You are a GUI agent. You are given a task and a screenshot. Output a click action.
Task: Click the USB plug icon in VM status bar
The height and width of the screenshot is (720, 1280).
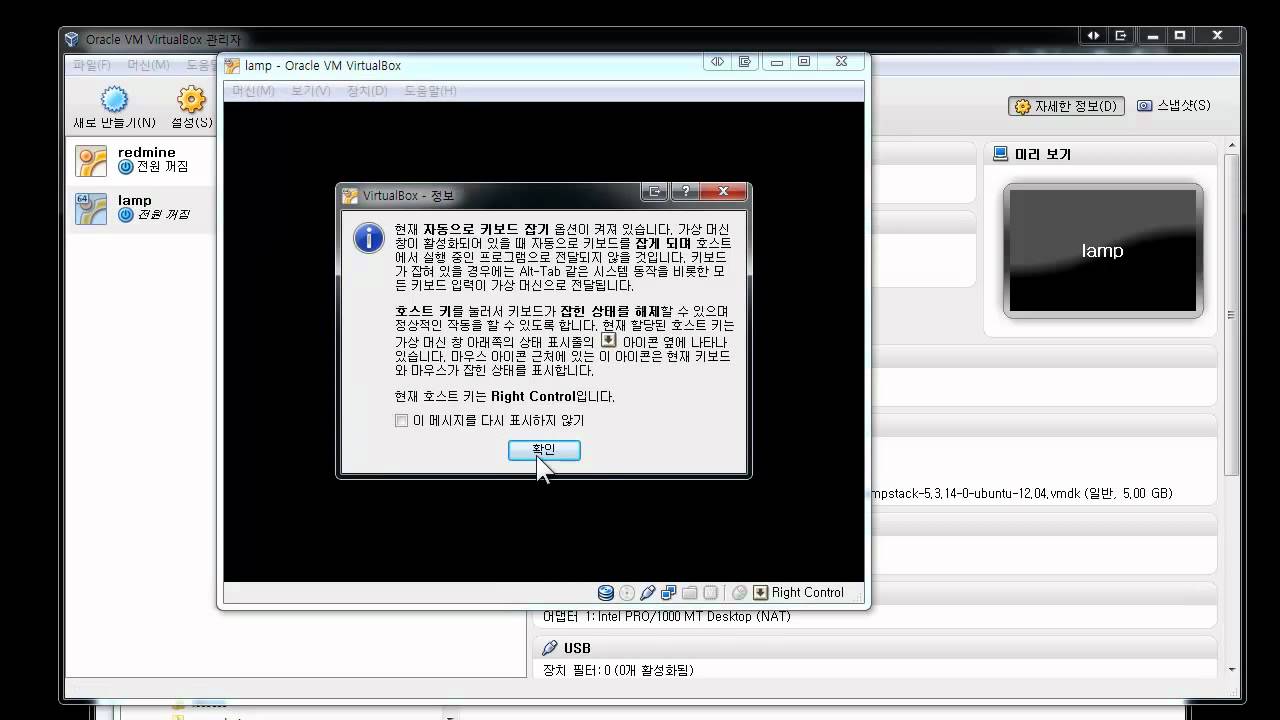point(648,593)
